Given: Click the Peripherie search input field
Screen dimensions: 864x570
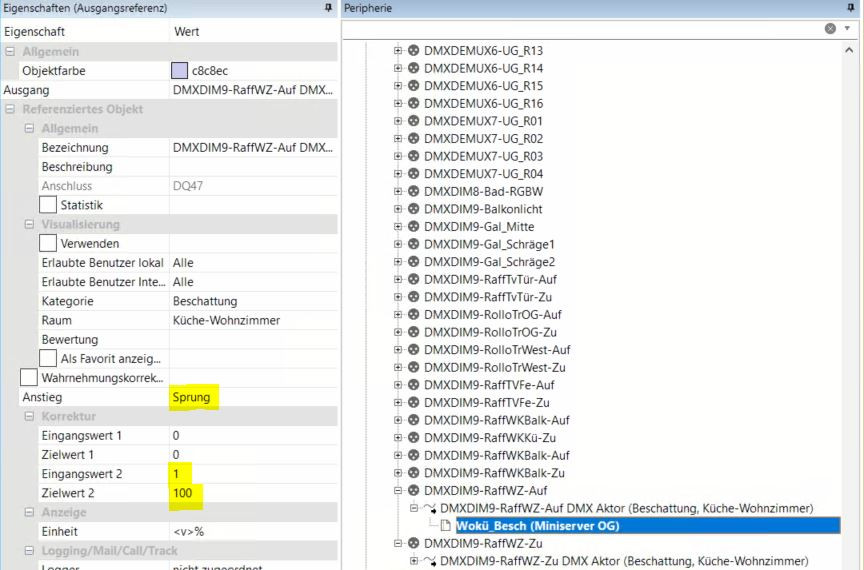Looking at the screenshot, I should (583, 29).
